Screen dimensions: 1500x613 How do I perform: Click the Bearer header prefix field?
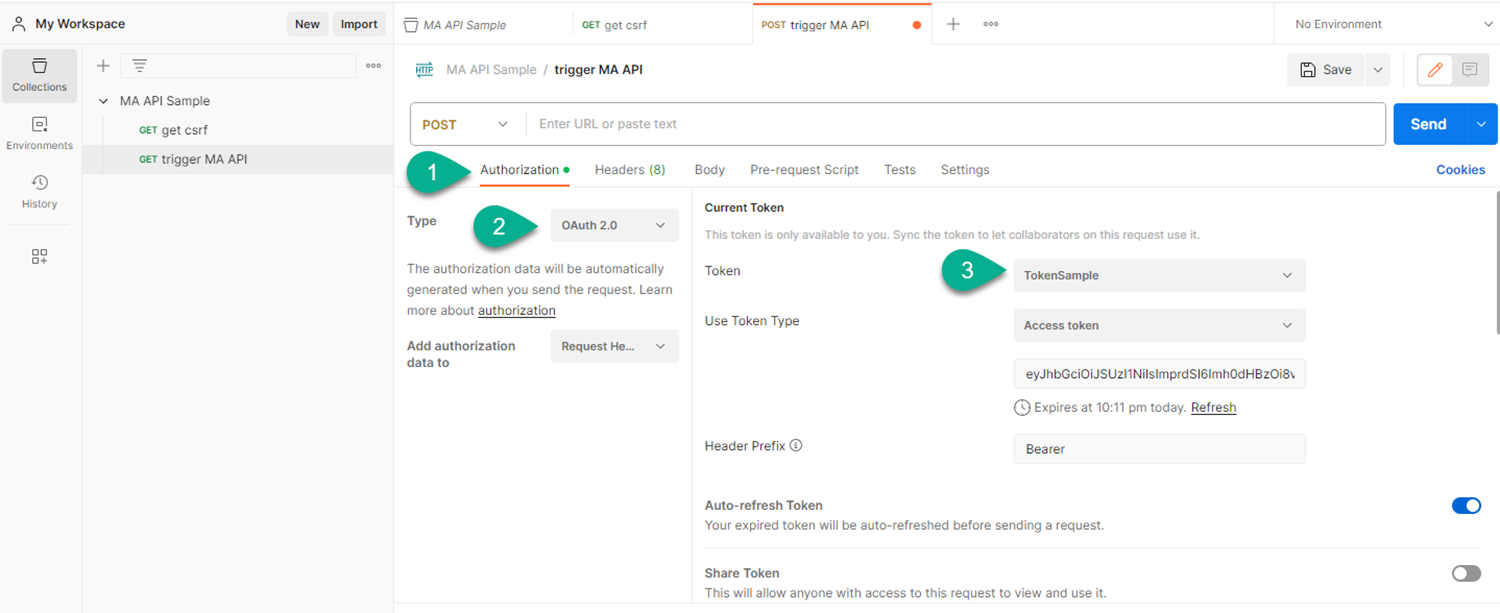(x=1159, y=449)
